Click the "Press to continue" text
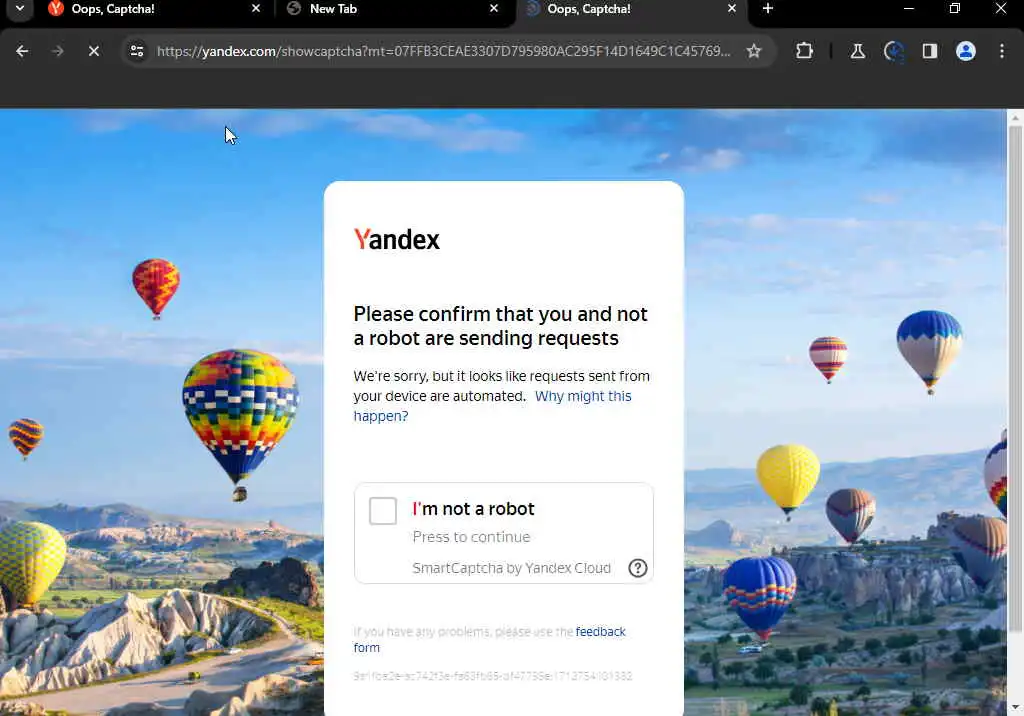The height and width of the screenshot is (716, 1024). (471, 537)
